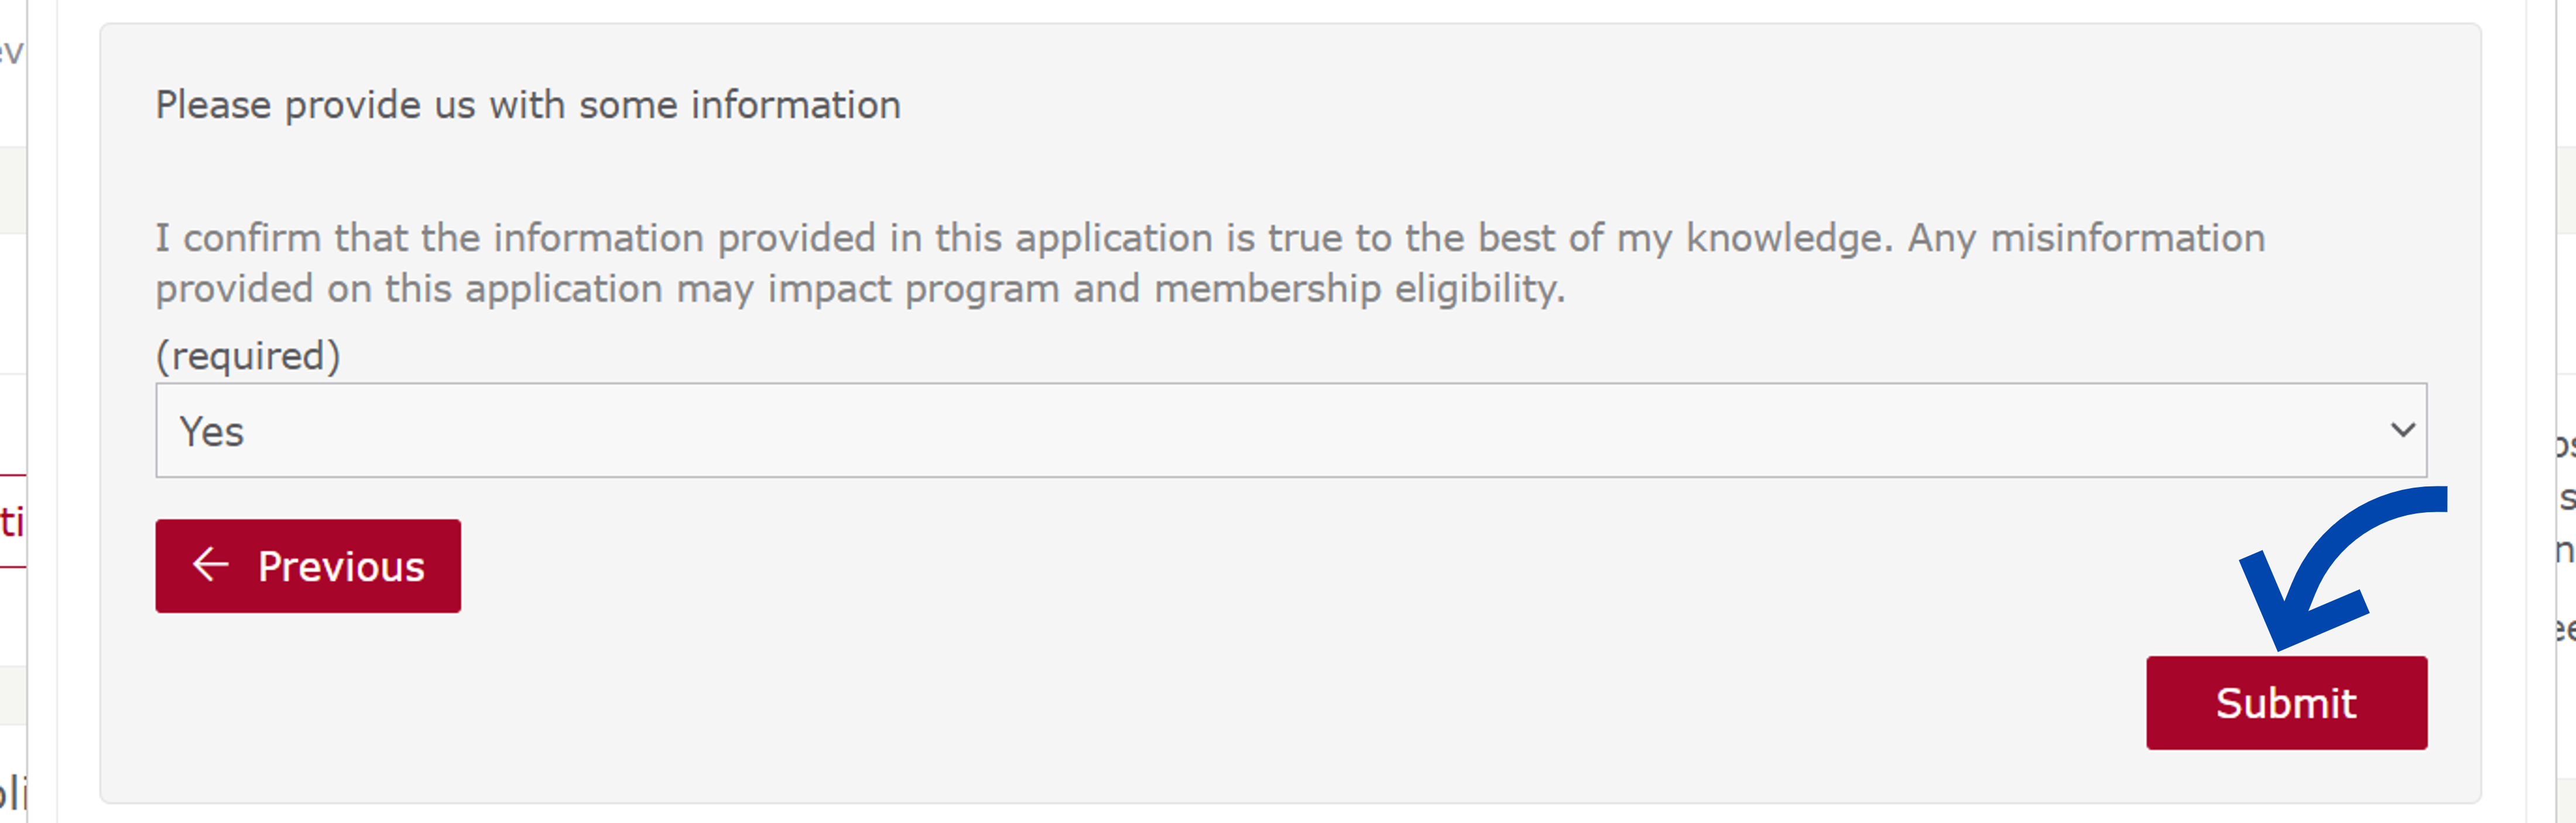Screen dimensions: 2576x823
Task: Submit the application form
Action: click(2285, 702)
